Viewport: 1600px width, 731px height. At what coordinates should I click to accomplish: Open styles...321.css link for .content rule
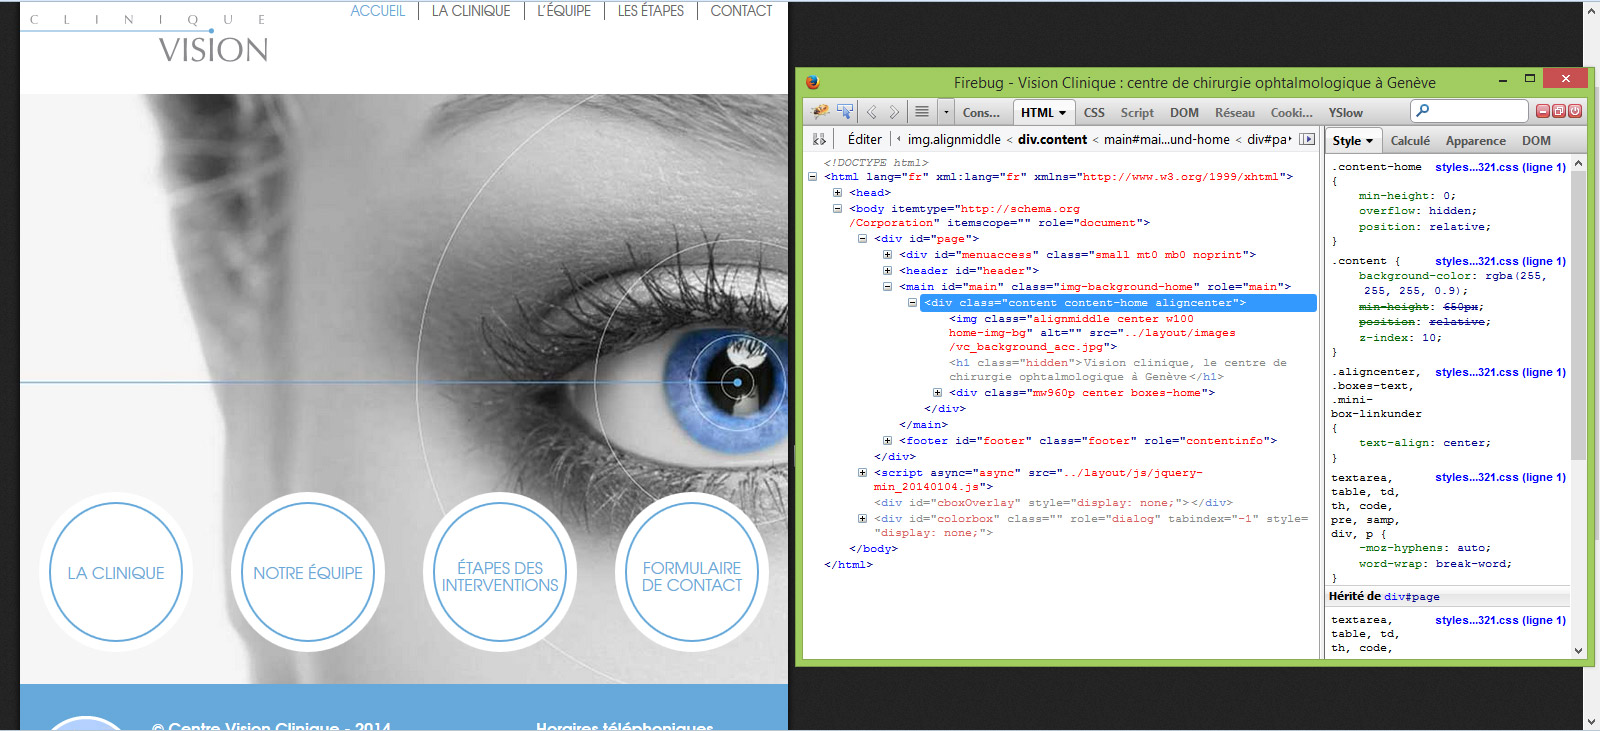(1500, 261)
